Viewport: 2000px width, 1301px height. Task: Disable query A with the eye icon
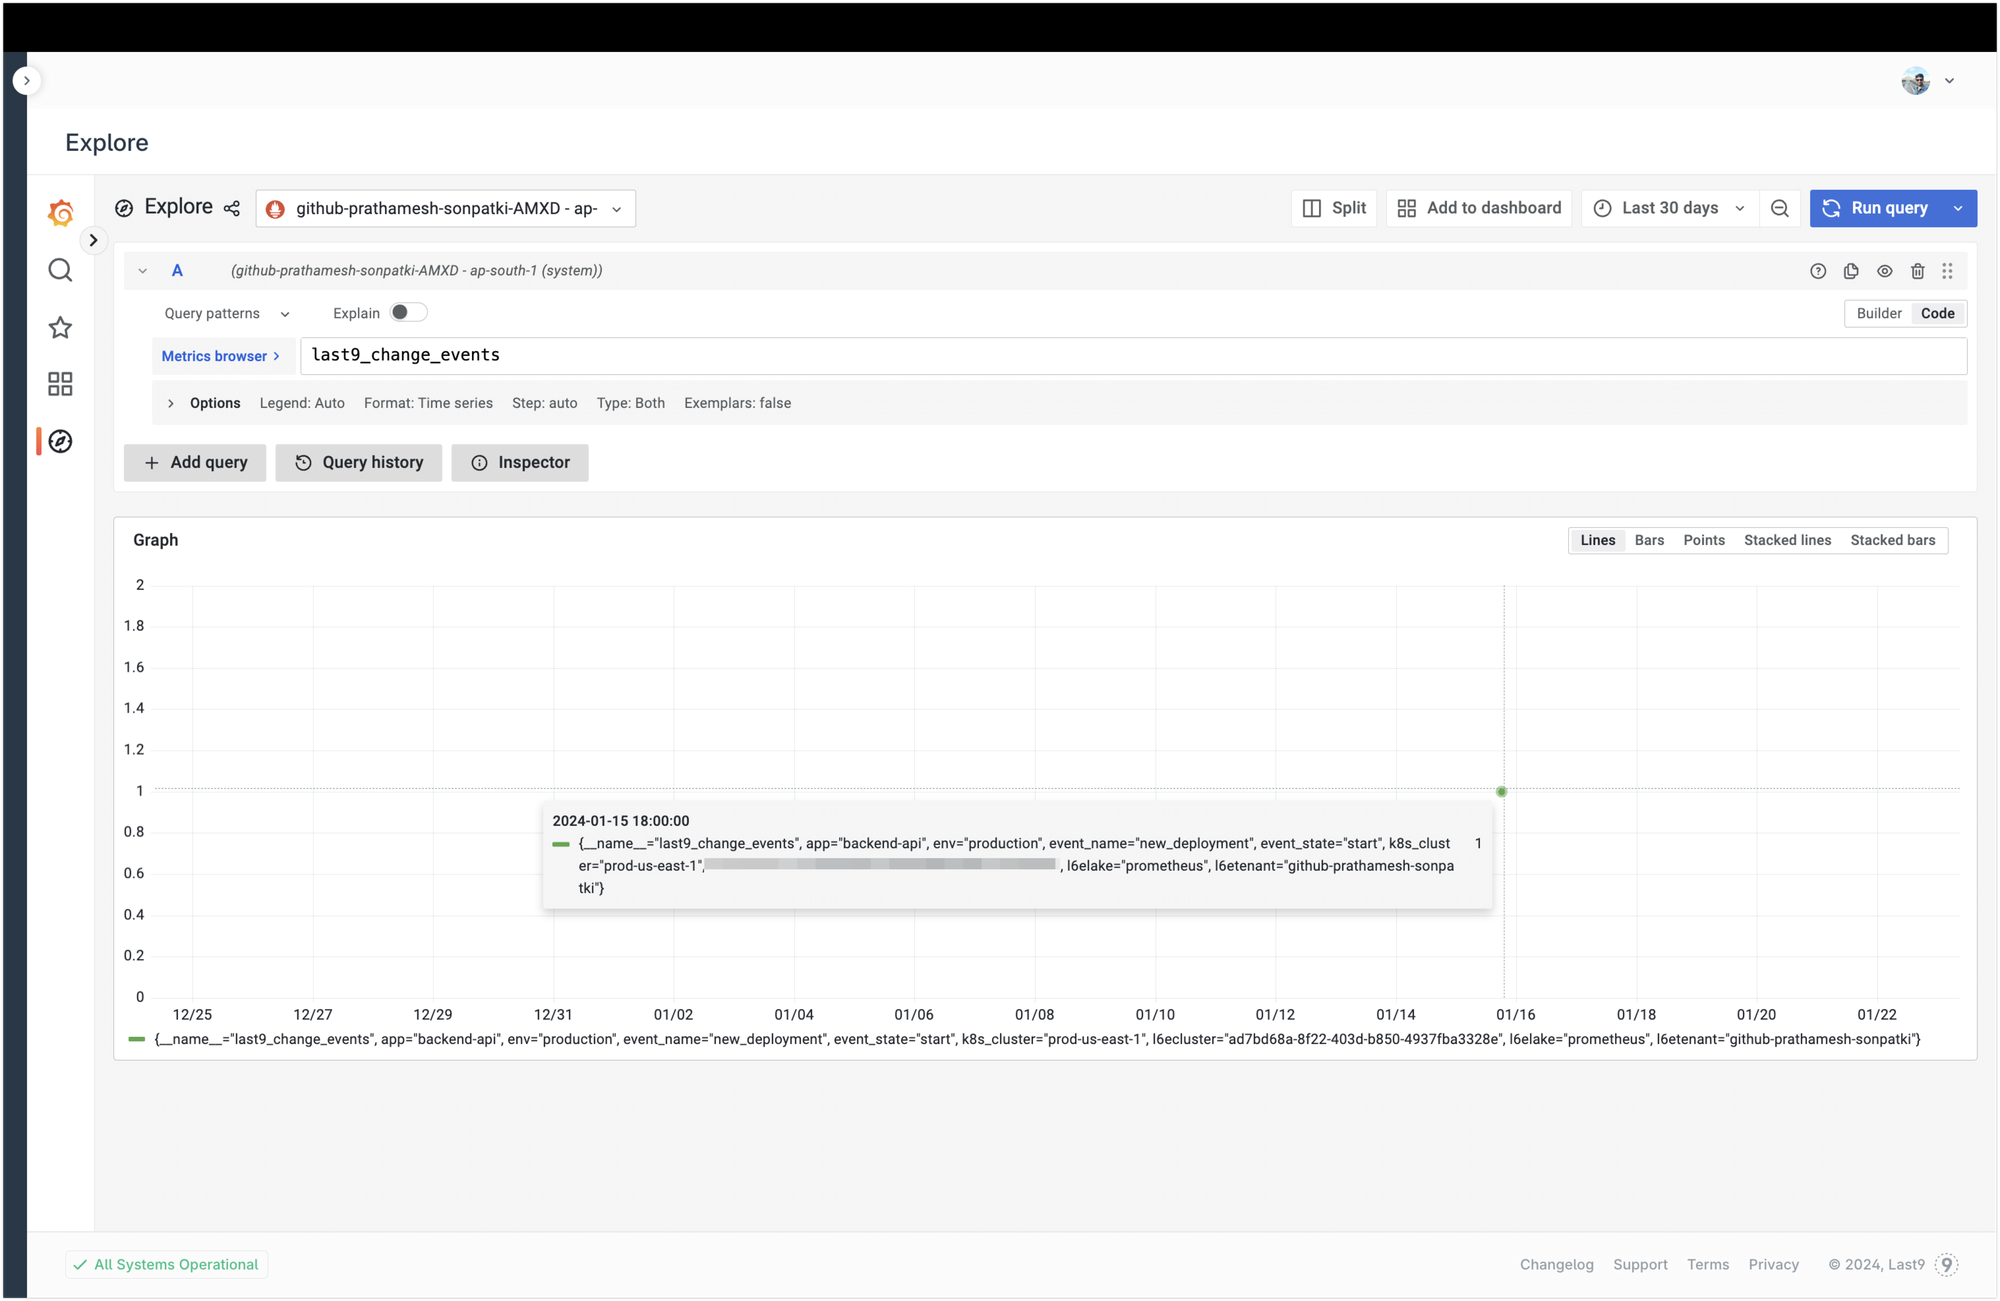[1884, 270]
